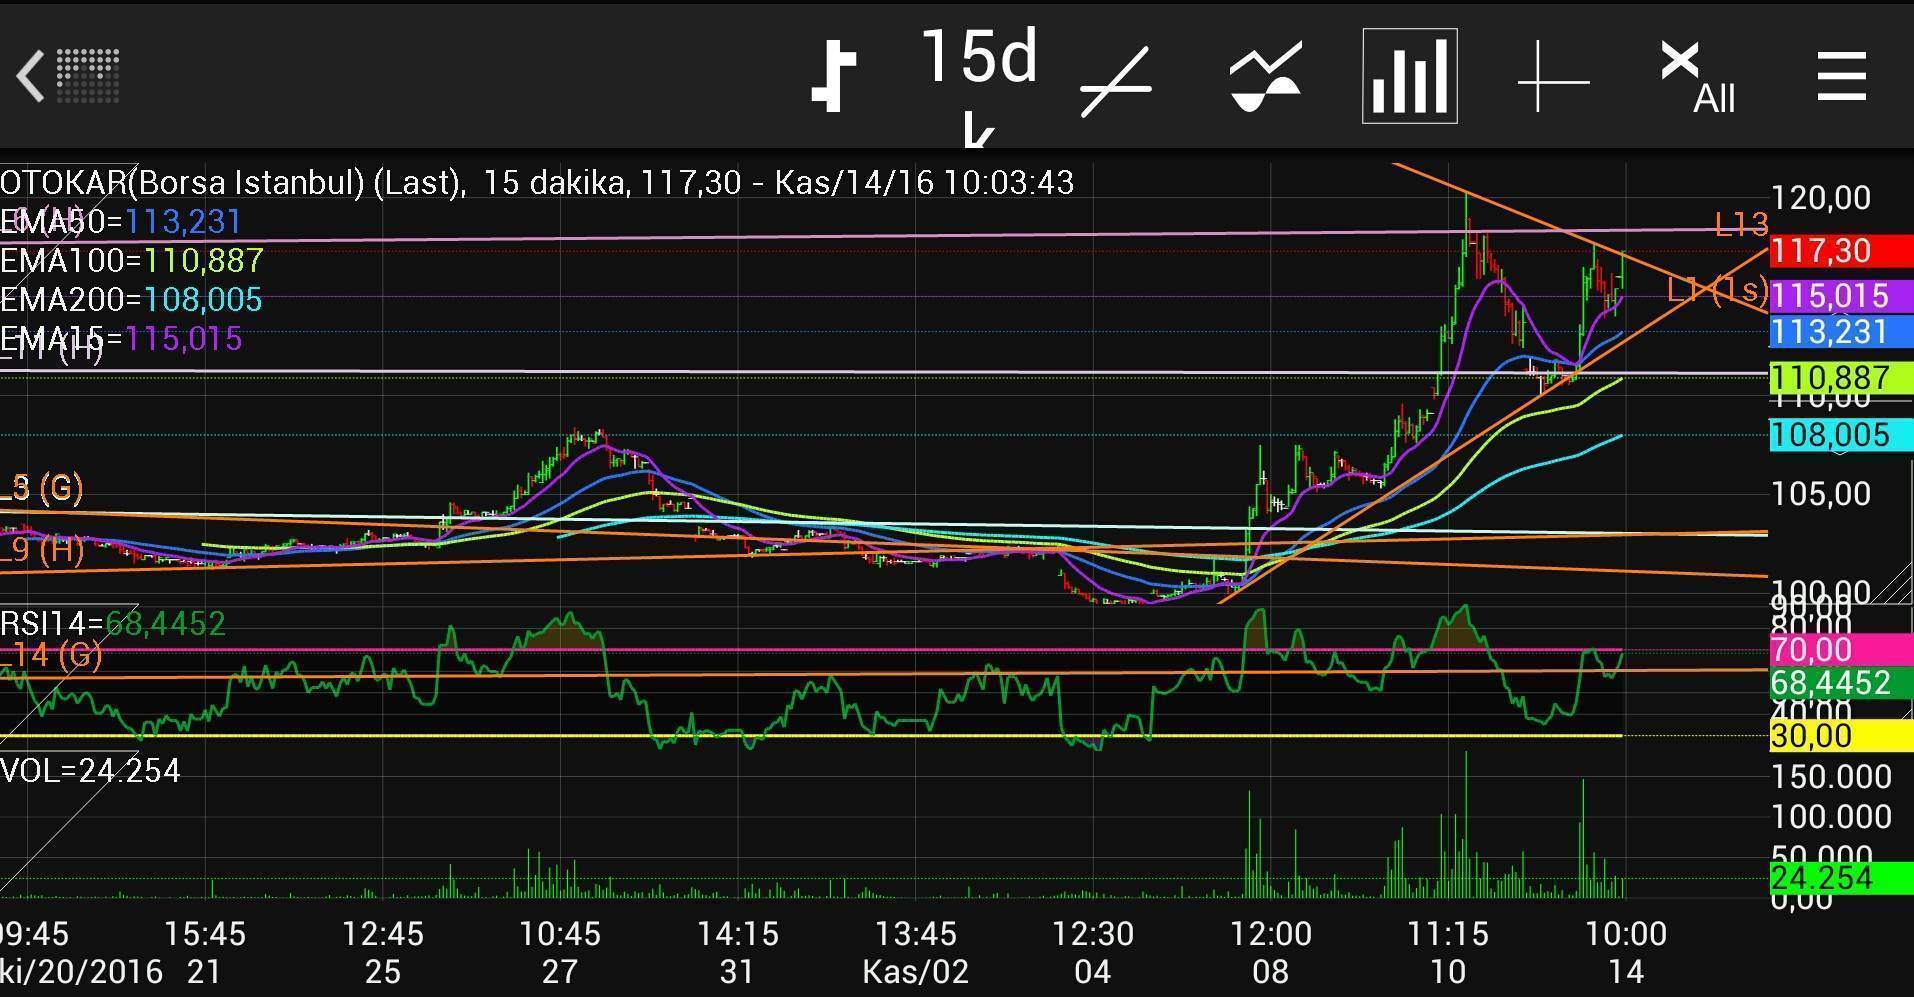The image size is (1914, 997).
Task: Select the L13 trendline label
Action: [x=1740, y=224]
